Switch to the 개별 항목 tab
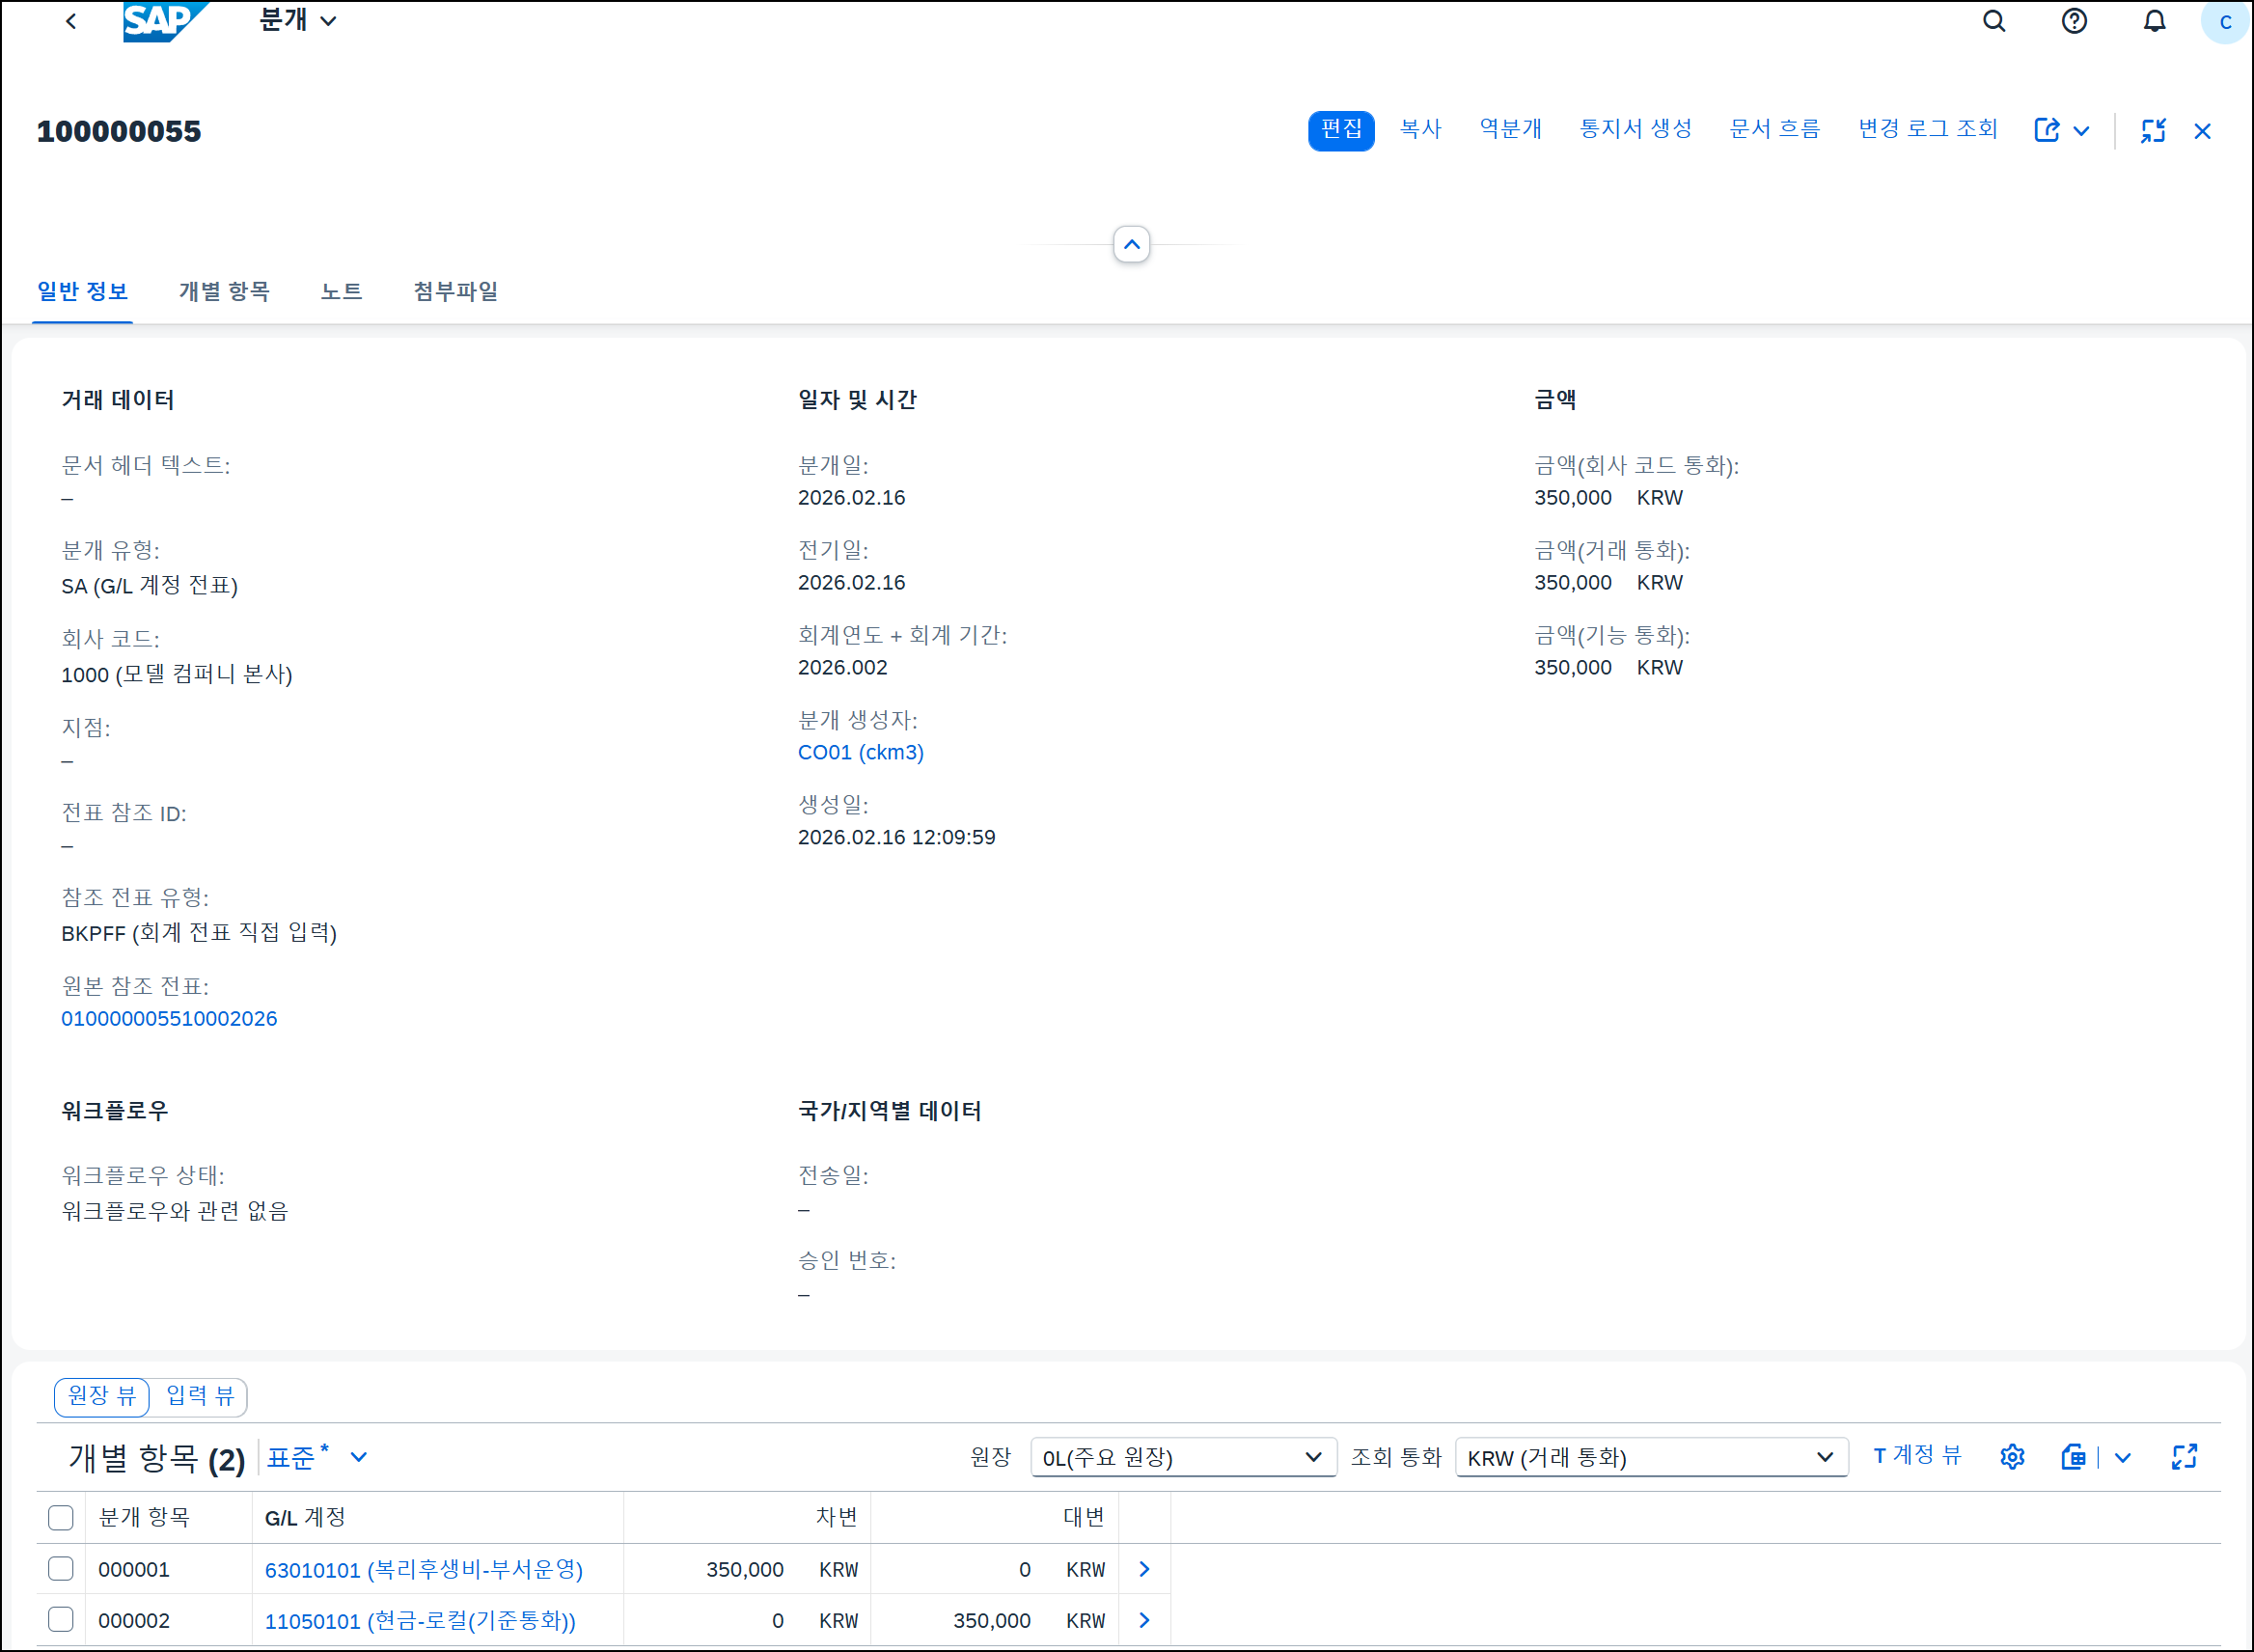The image size is (2254, 1652). [x=224, y=291]
